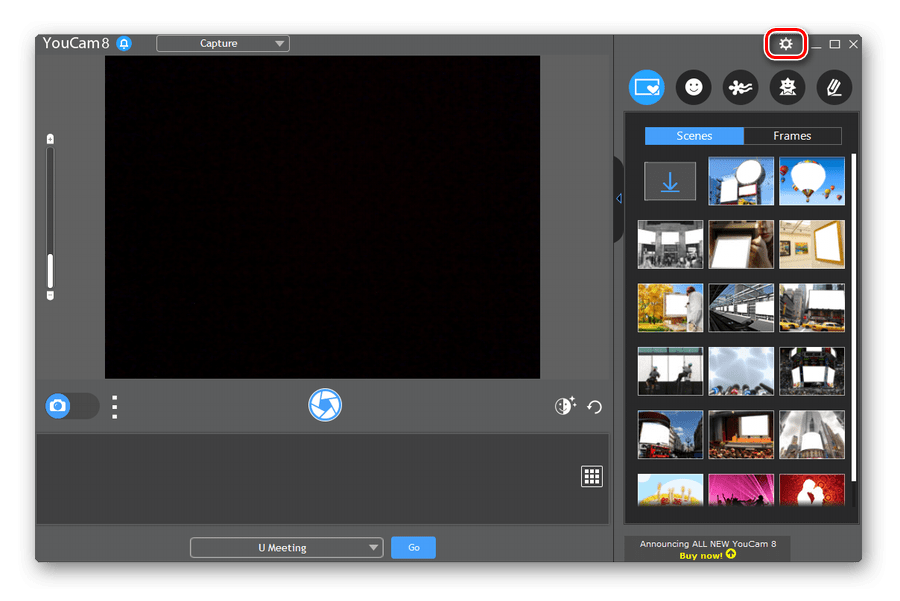The image size is (900, 601).
Task: Select the scenes and frames effects icon
Action: tap(647, 88)
